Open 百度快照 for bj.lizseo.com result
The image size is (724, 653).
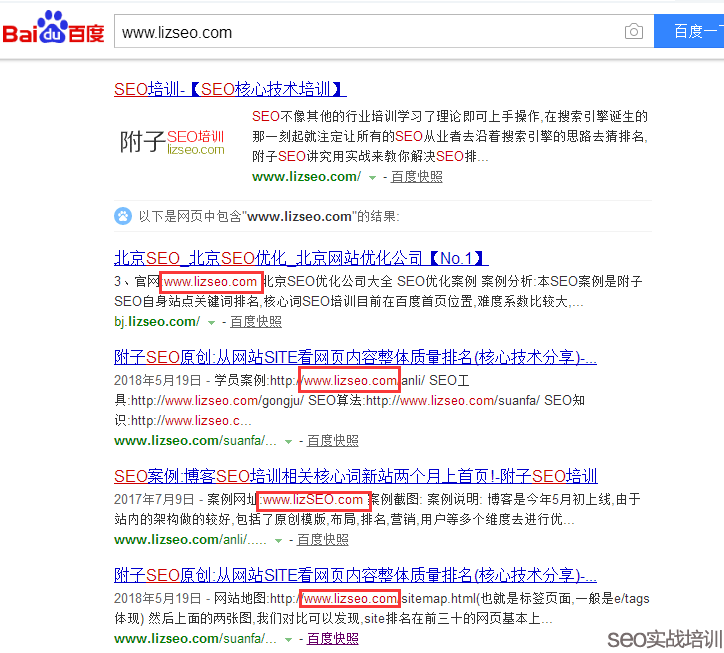(x=256, y=321)
